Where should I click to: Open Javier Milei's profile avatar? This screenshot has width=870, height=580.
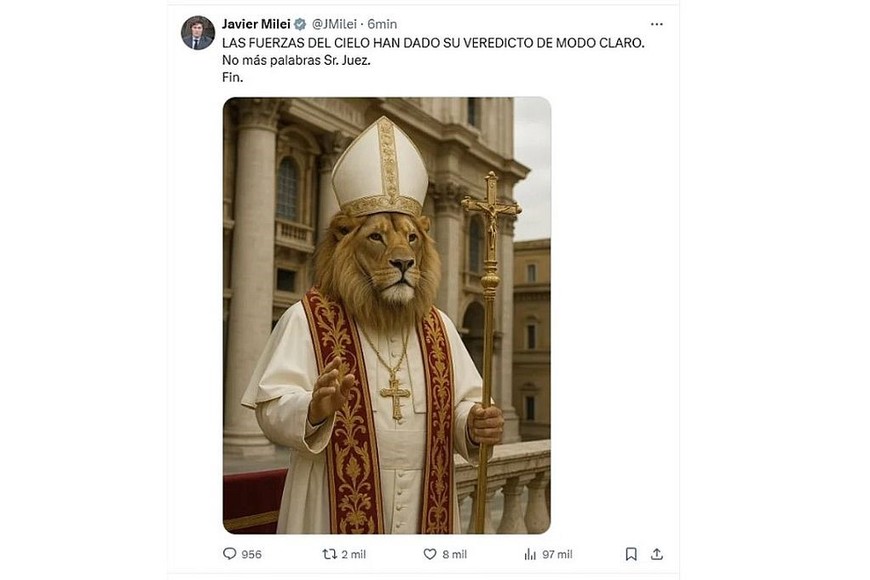(197, 33)
